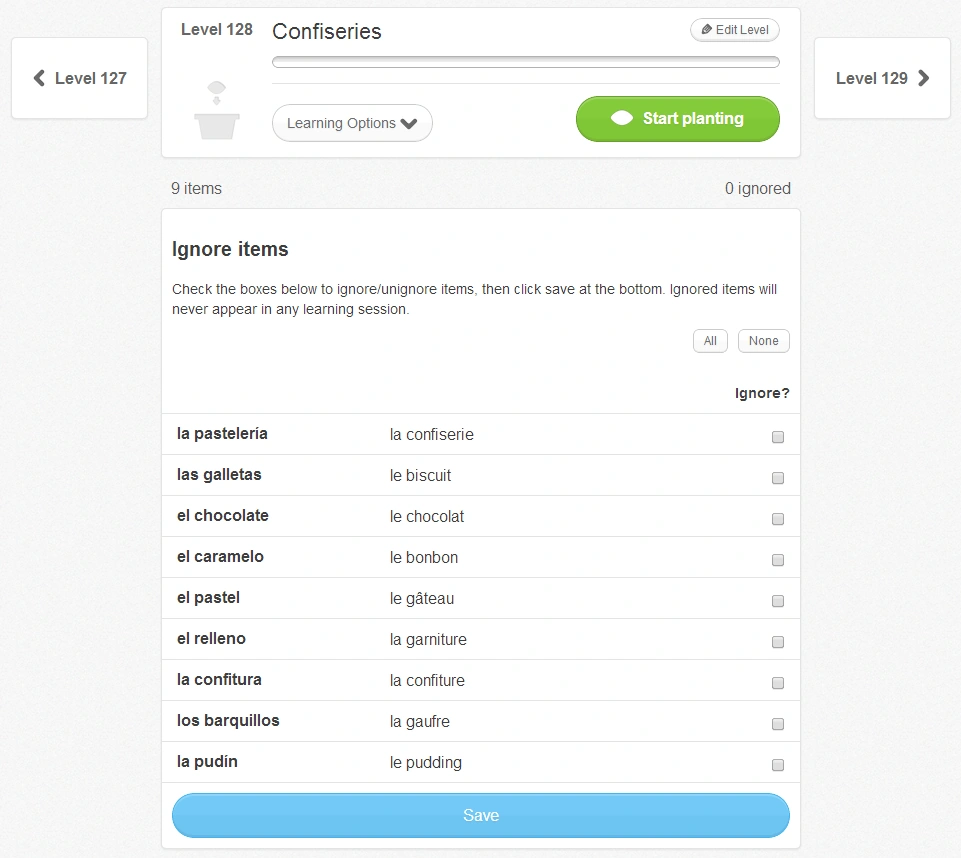
Task: Toggle ignore checkbox for la confitura
Action: pyautogui.click(x=778, y=683)
